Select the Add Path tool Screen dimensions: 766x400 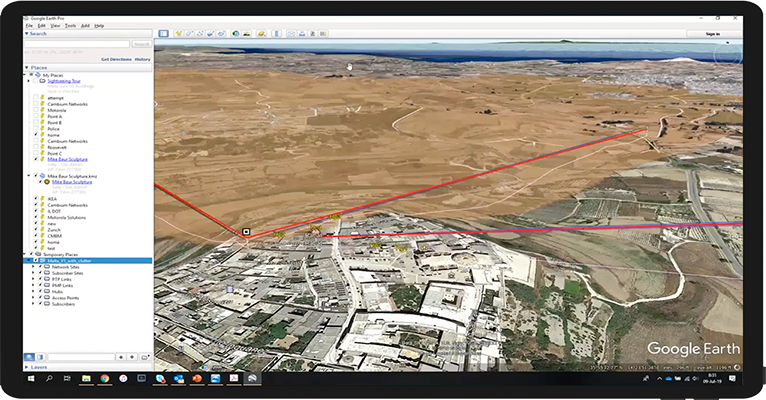click(200, 34)
